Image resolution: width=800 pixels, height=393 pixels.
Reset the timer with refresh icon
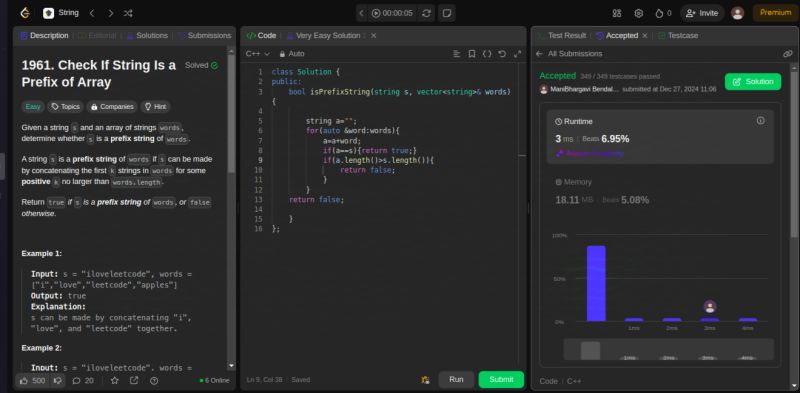click(426, 13)
